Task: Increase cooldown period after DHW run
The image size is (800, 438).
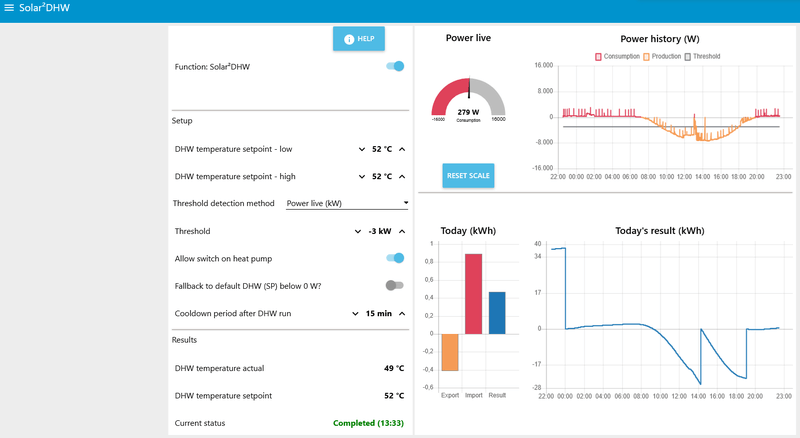Action: click(402, 314)
